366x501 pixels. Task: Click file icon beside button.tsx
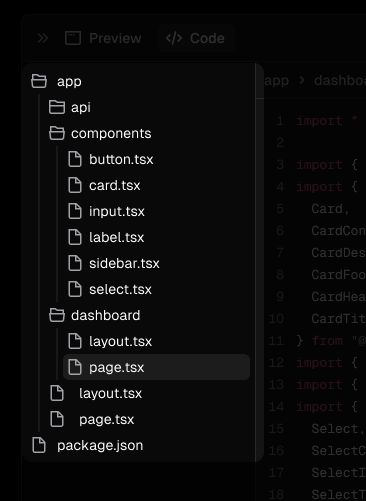pos(75,159)
